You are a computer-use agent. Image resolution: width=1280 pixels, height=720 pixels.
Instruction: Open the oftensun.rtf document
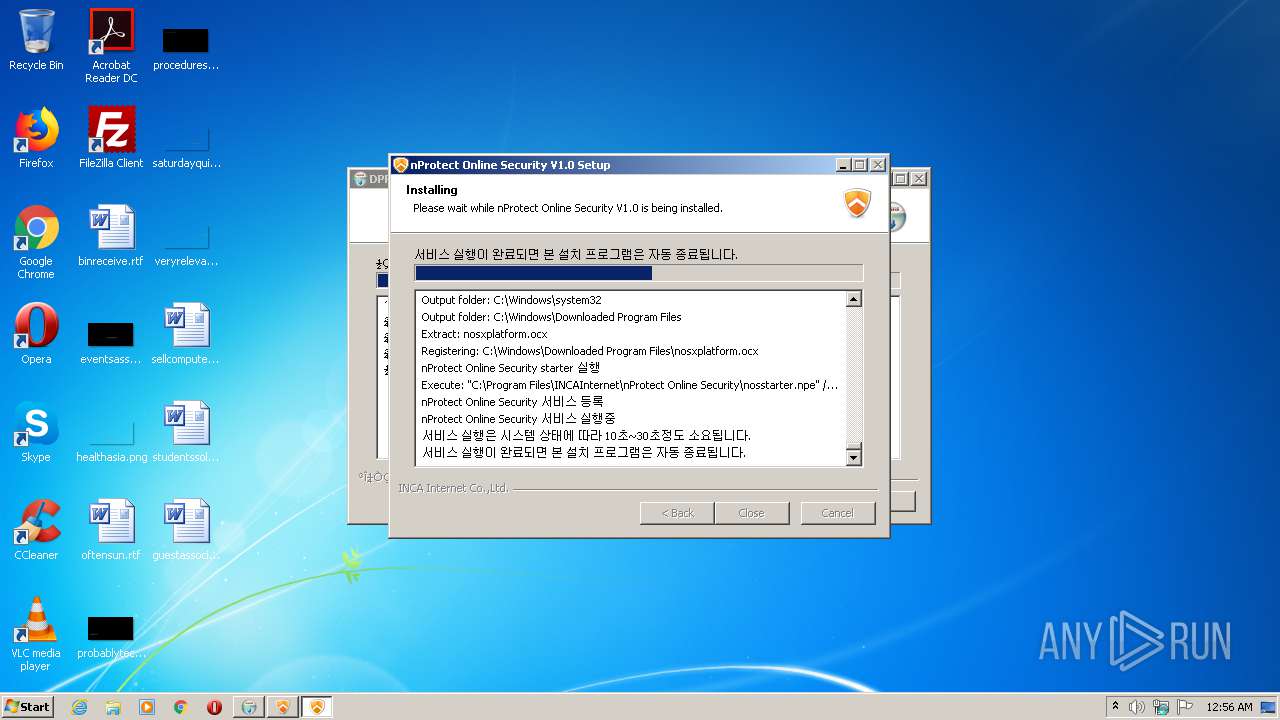pos(111,530)
